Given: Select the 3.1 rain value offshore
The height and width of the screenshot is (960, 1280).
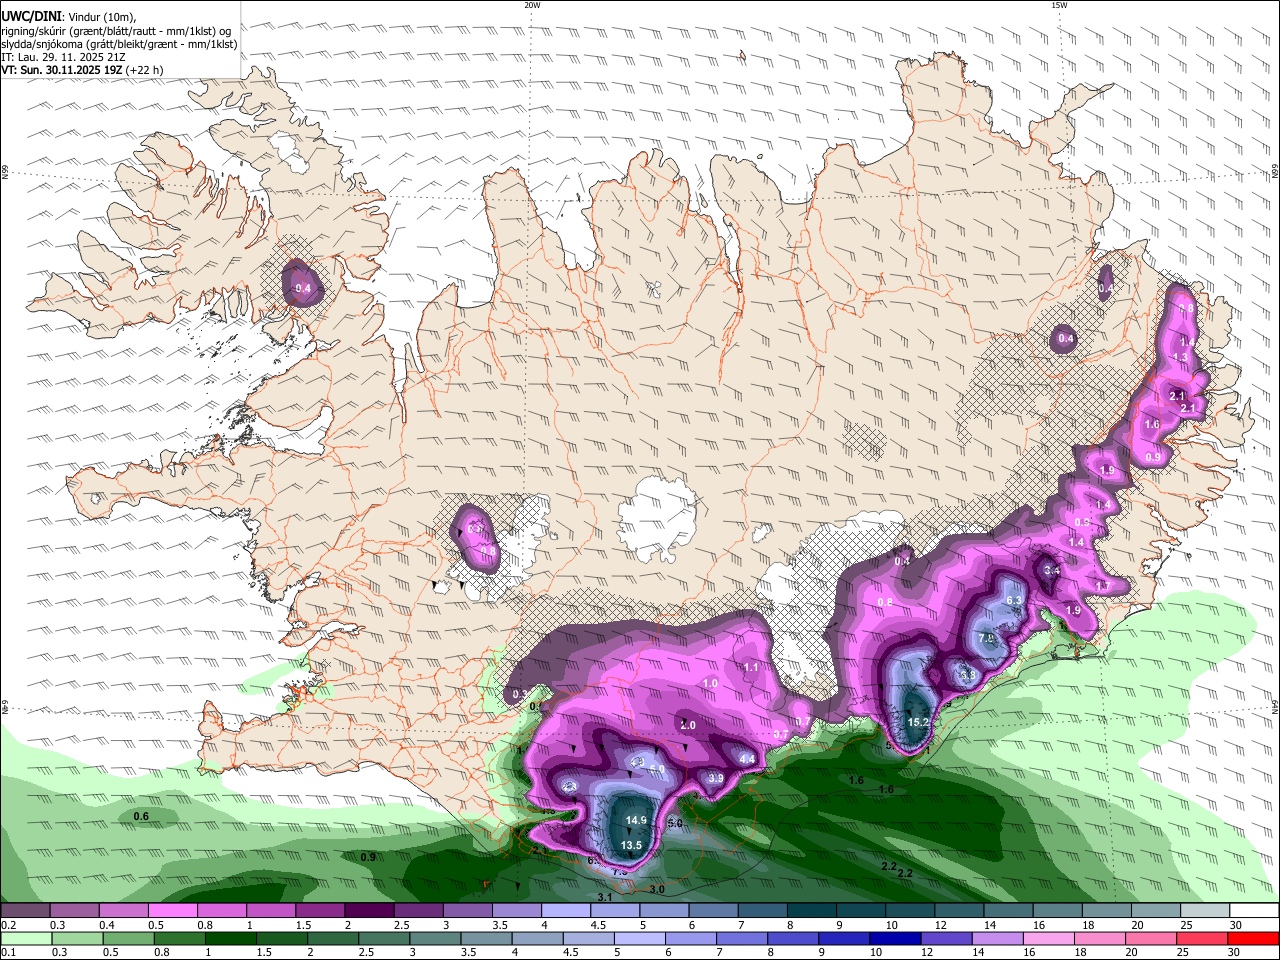Looking at the screenshot, I should tap(605, 898).
